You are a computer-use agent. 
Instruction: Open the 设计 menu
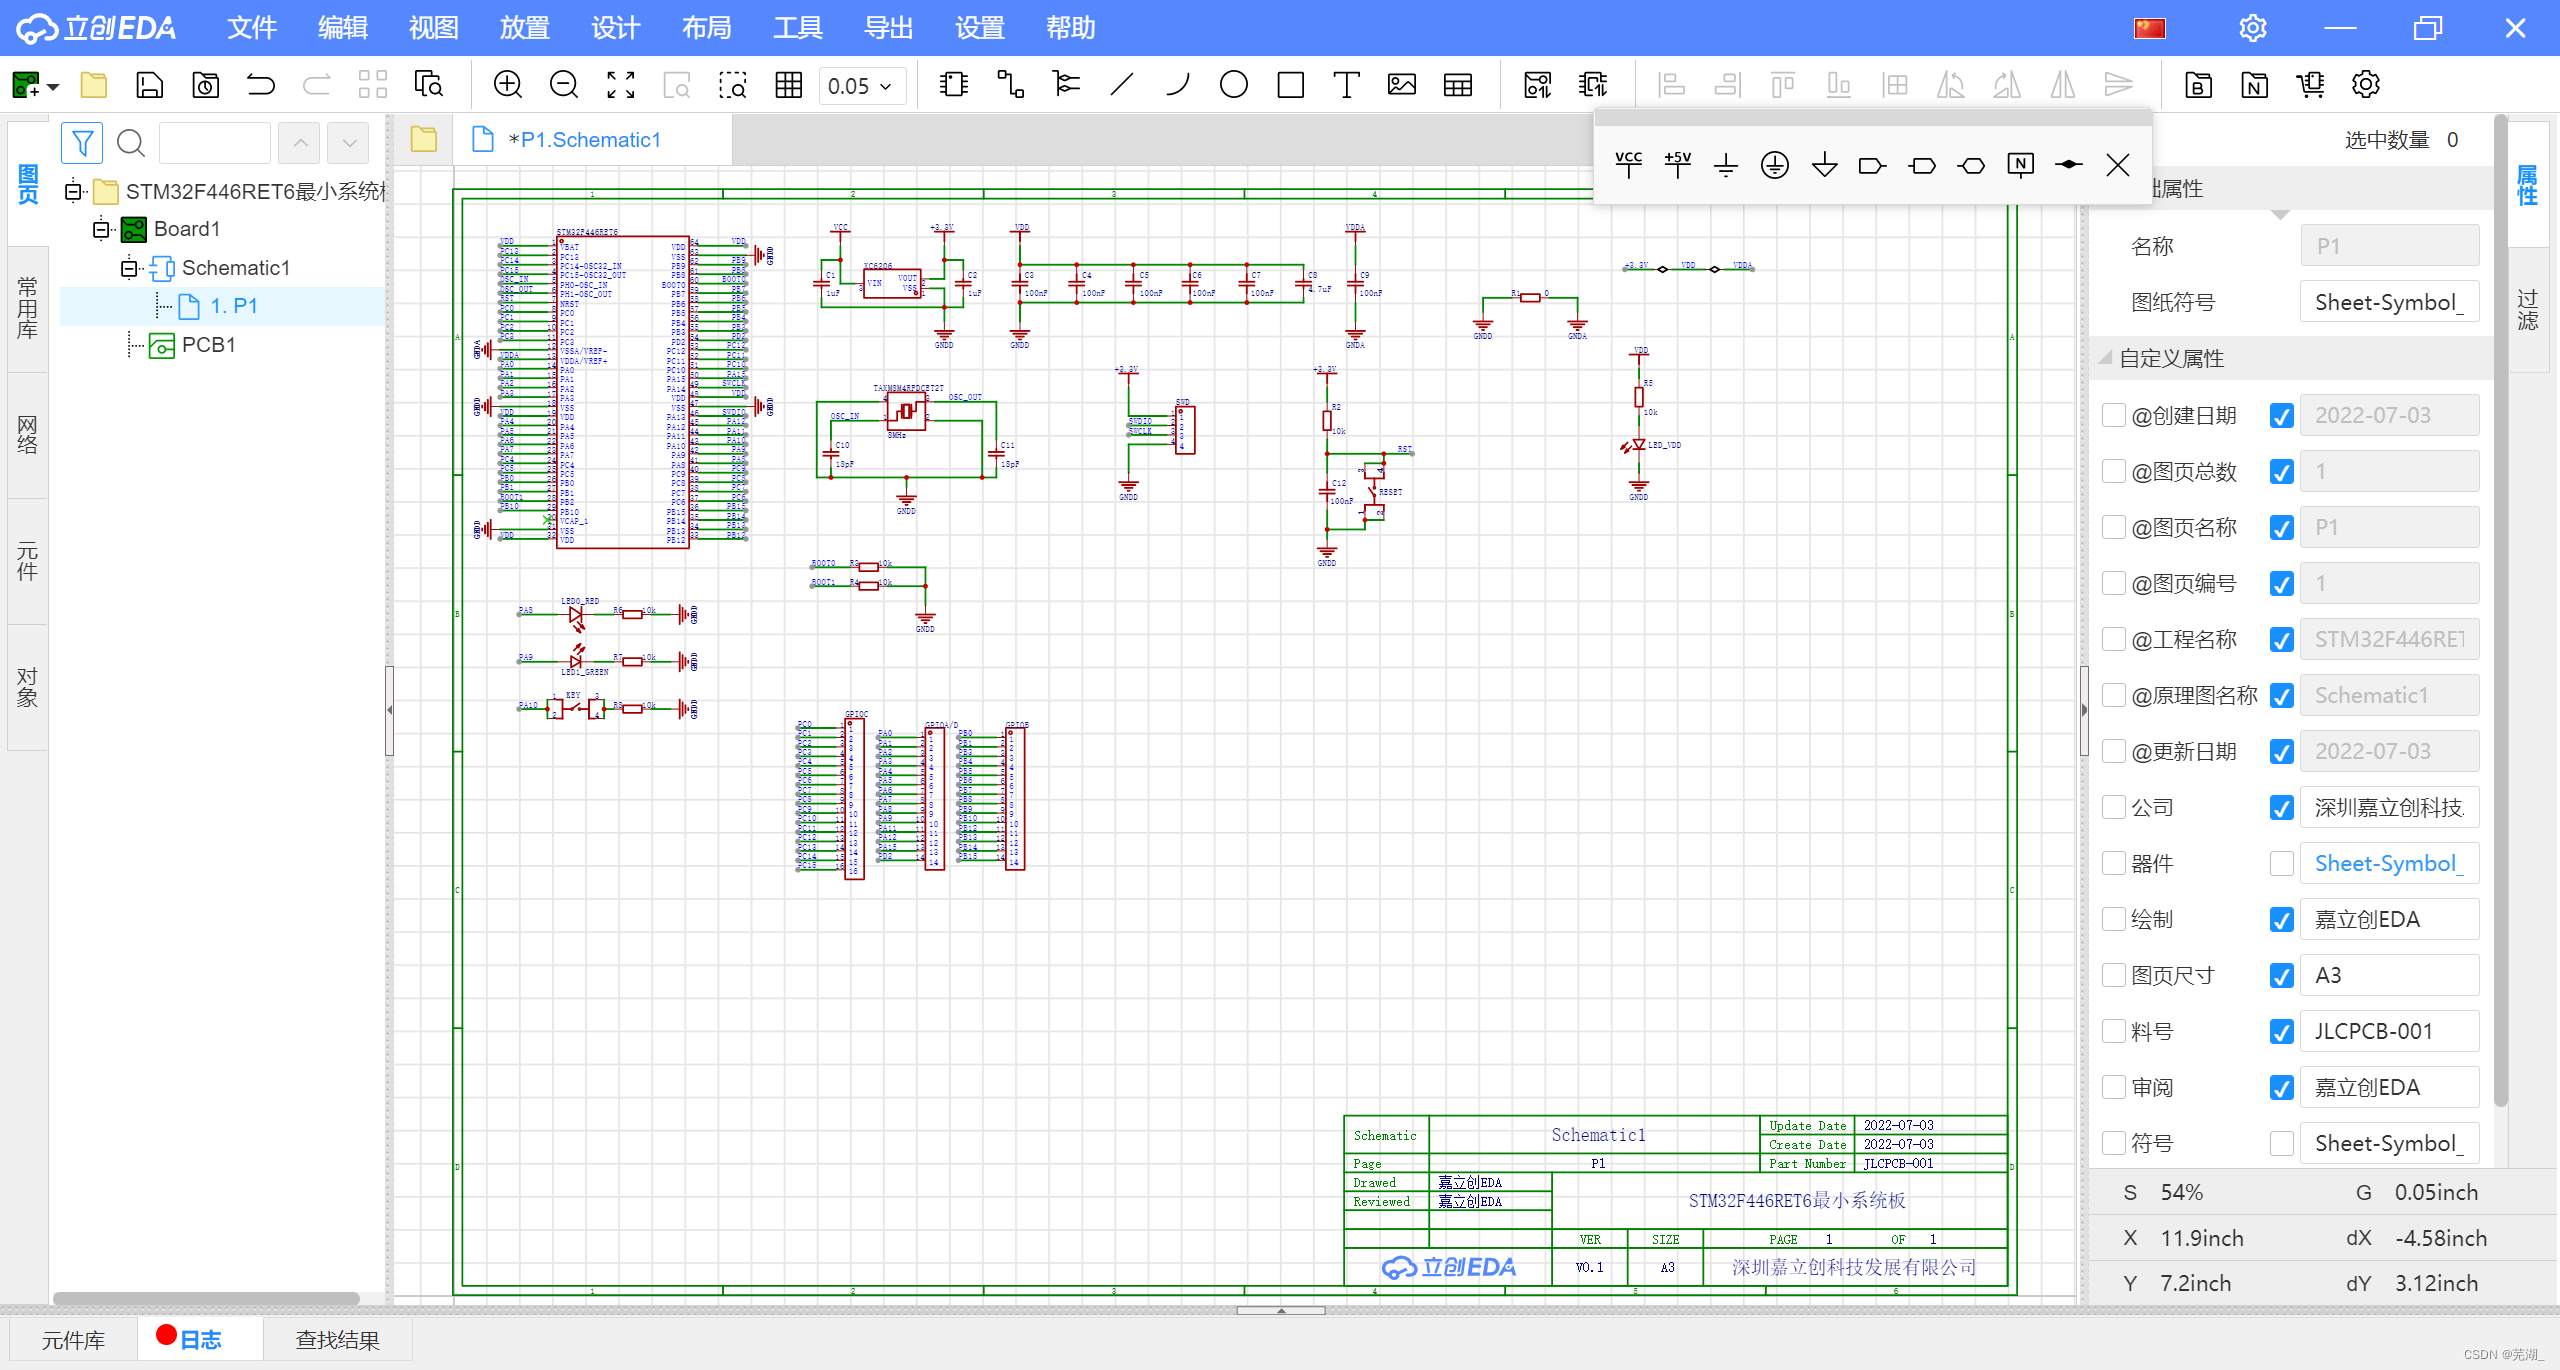(615, 28)
